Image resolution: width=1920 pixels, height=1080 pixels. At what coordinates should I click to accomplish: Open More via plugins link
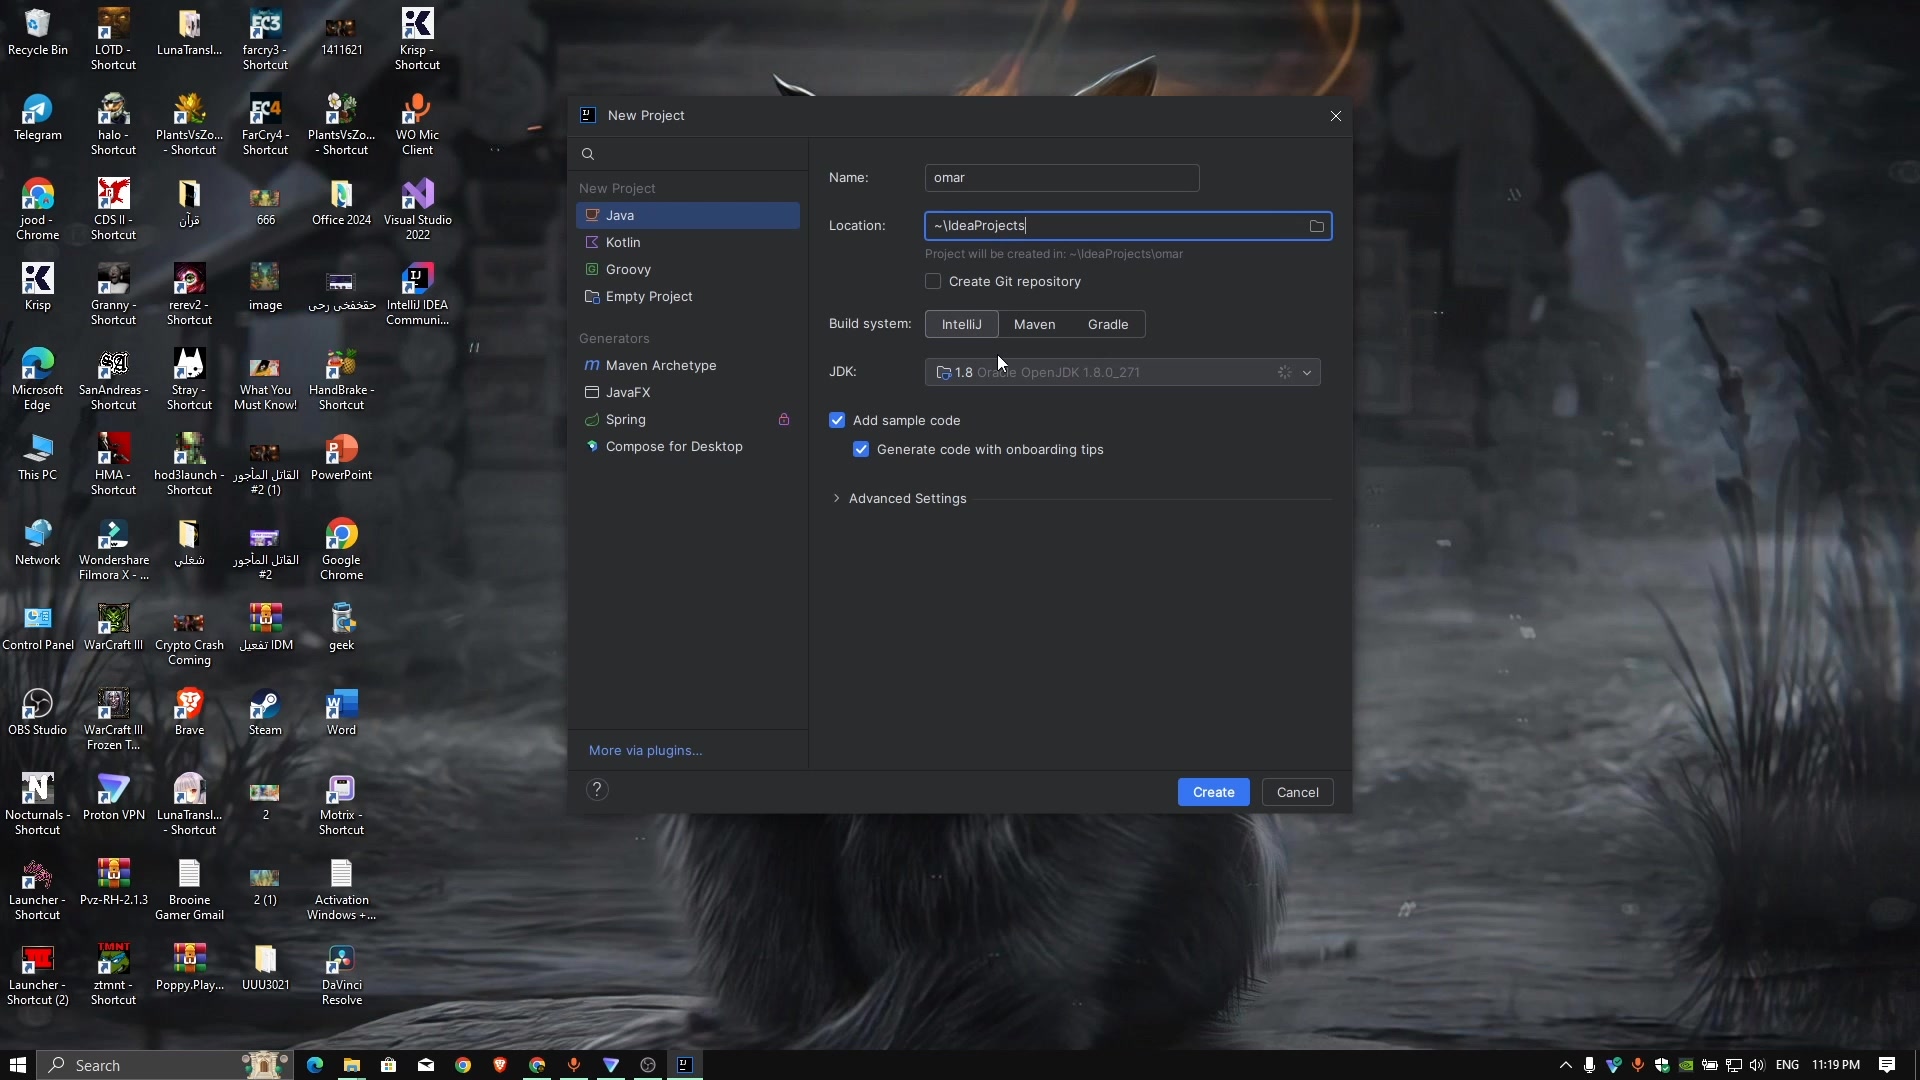point(645,750)
